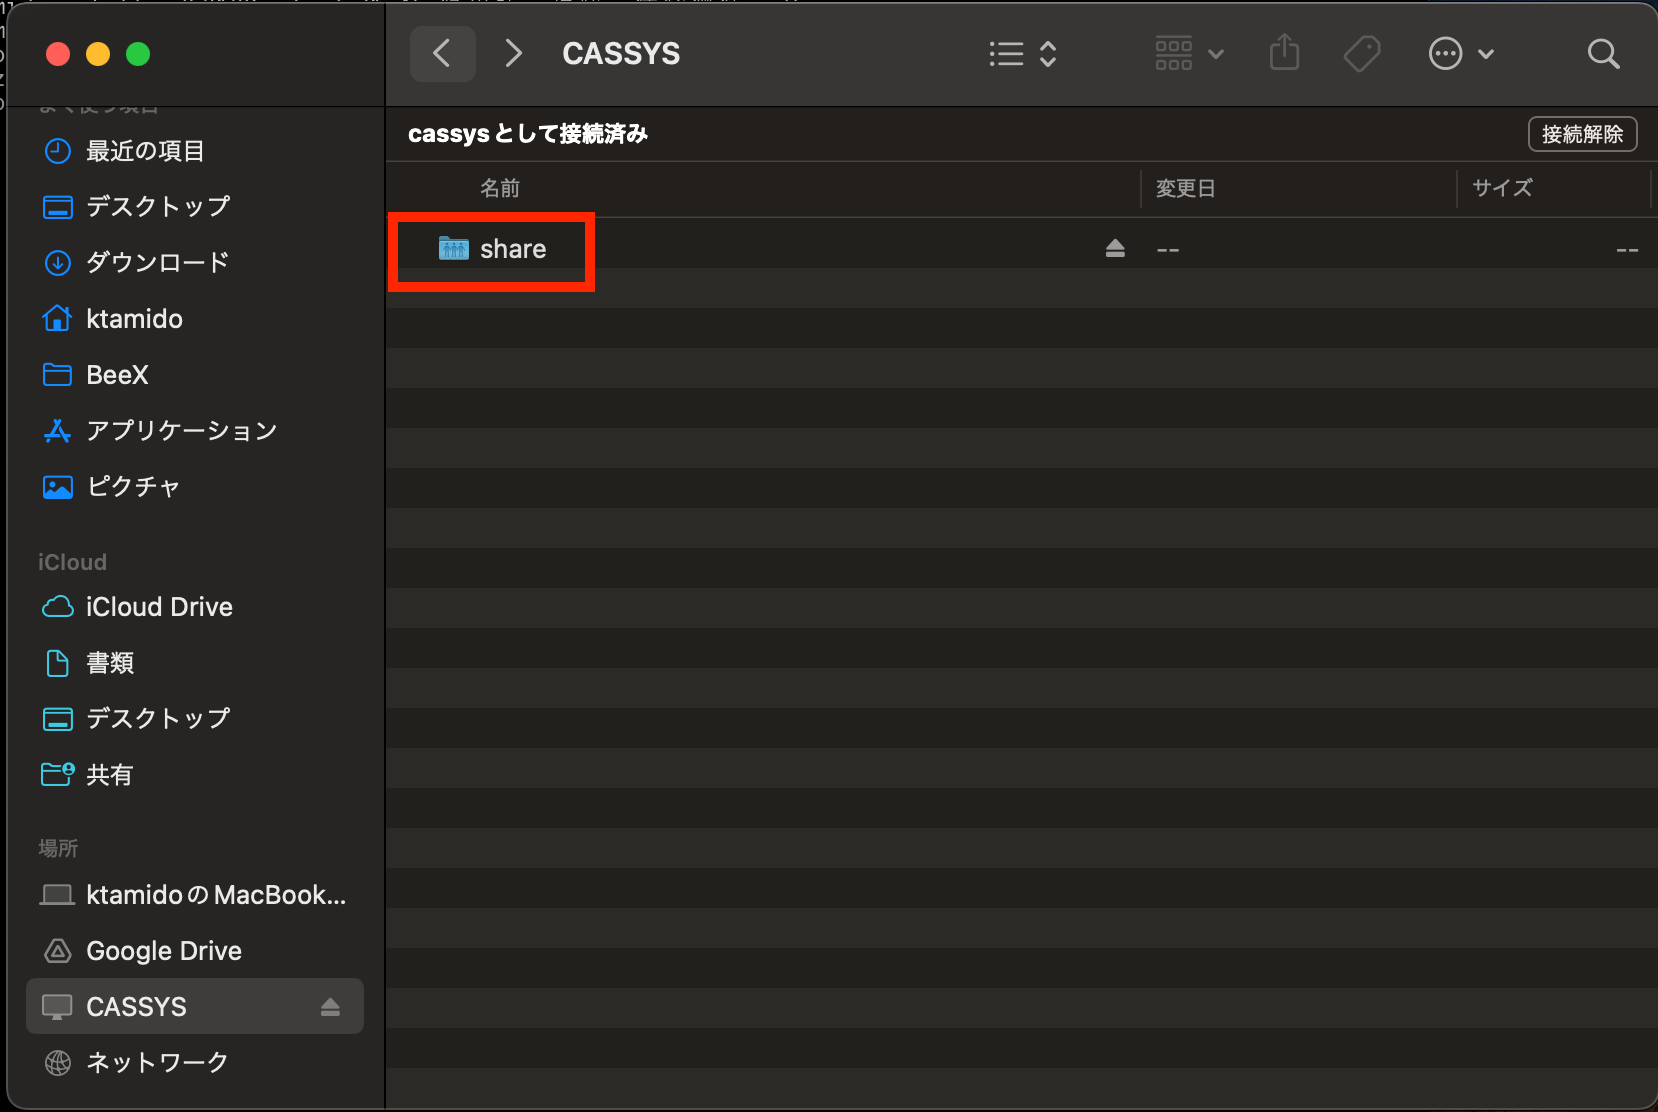1658x1112 pixels.
Task: Click the ktamido house icon
Action: tap(57, 318)
